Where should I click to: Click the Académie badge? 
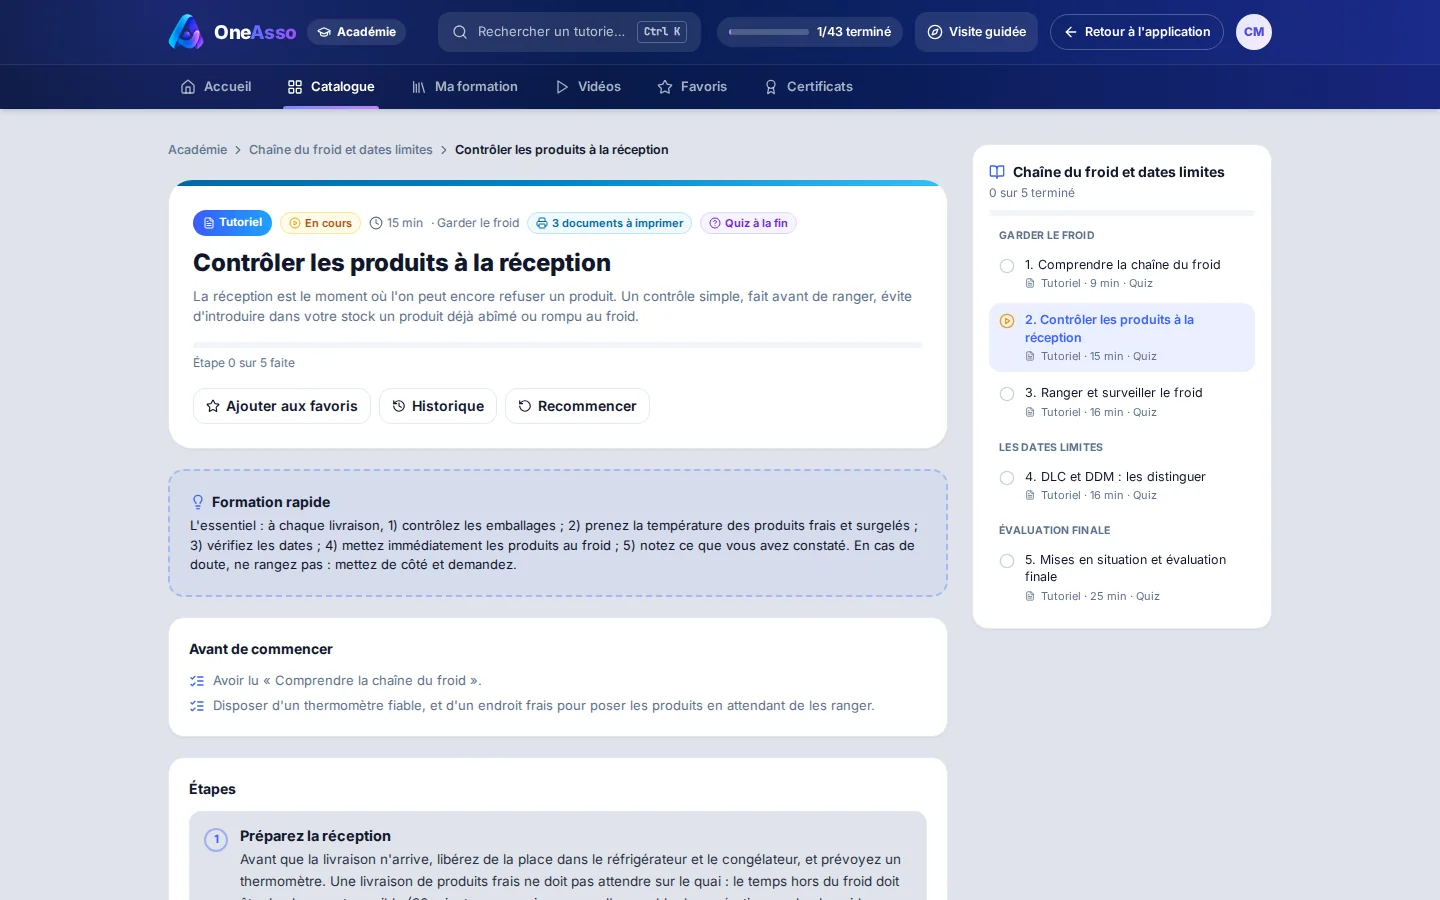click(357, 32)
